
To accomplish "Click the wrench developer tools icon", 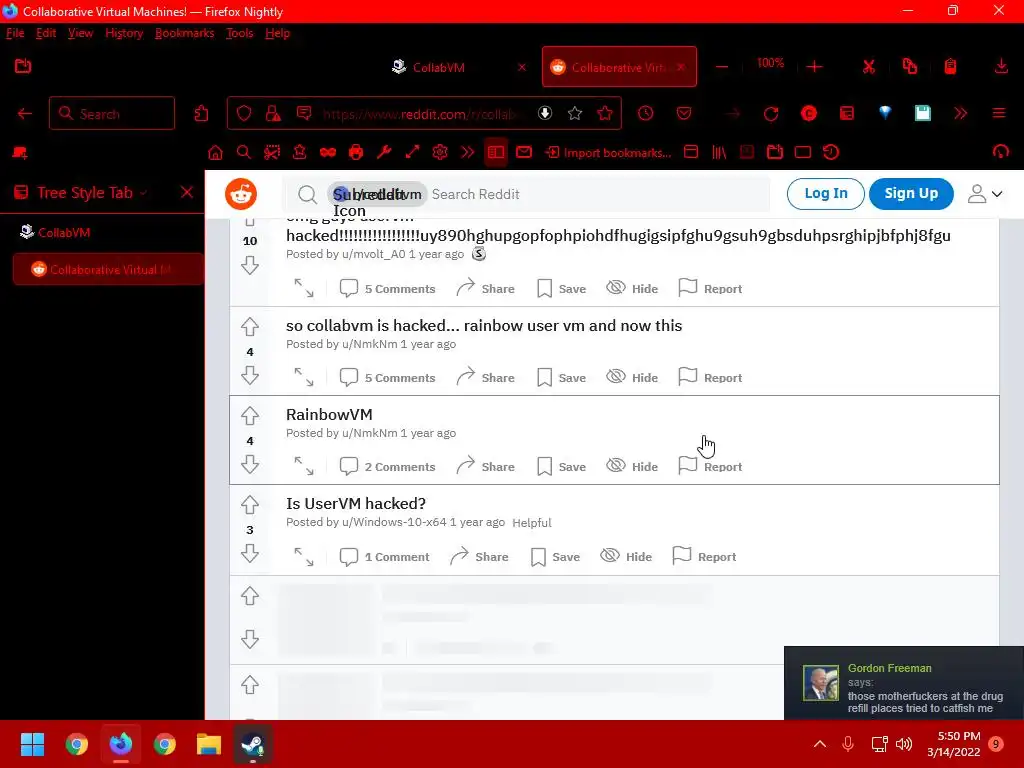I will [384, 153].
